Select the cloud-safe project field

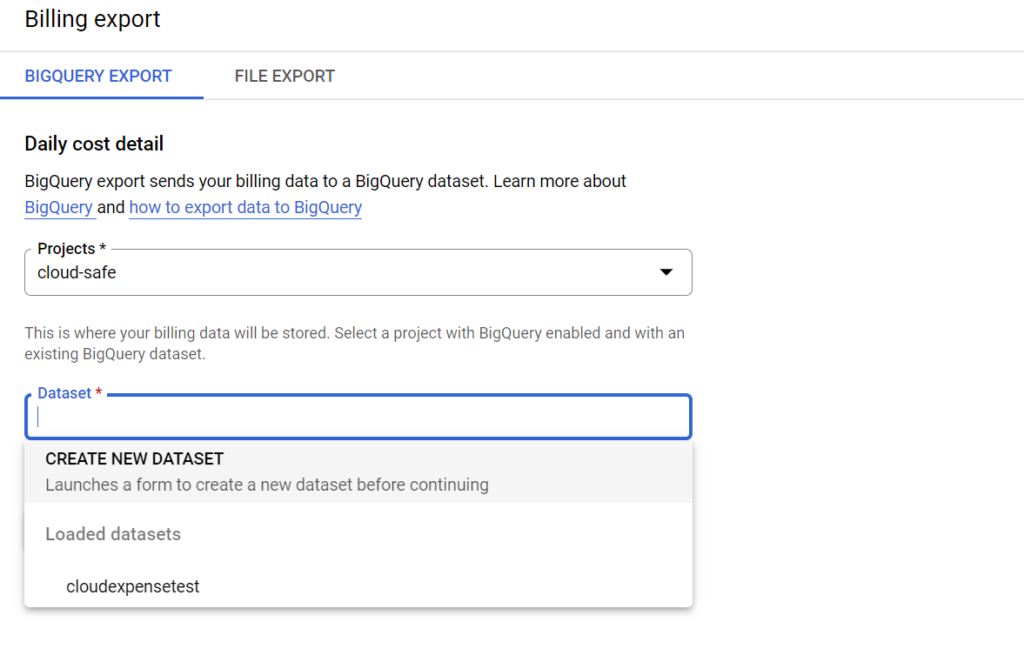[358, 272]
